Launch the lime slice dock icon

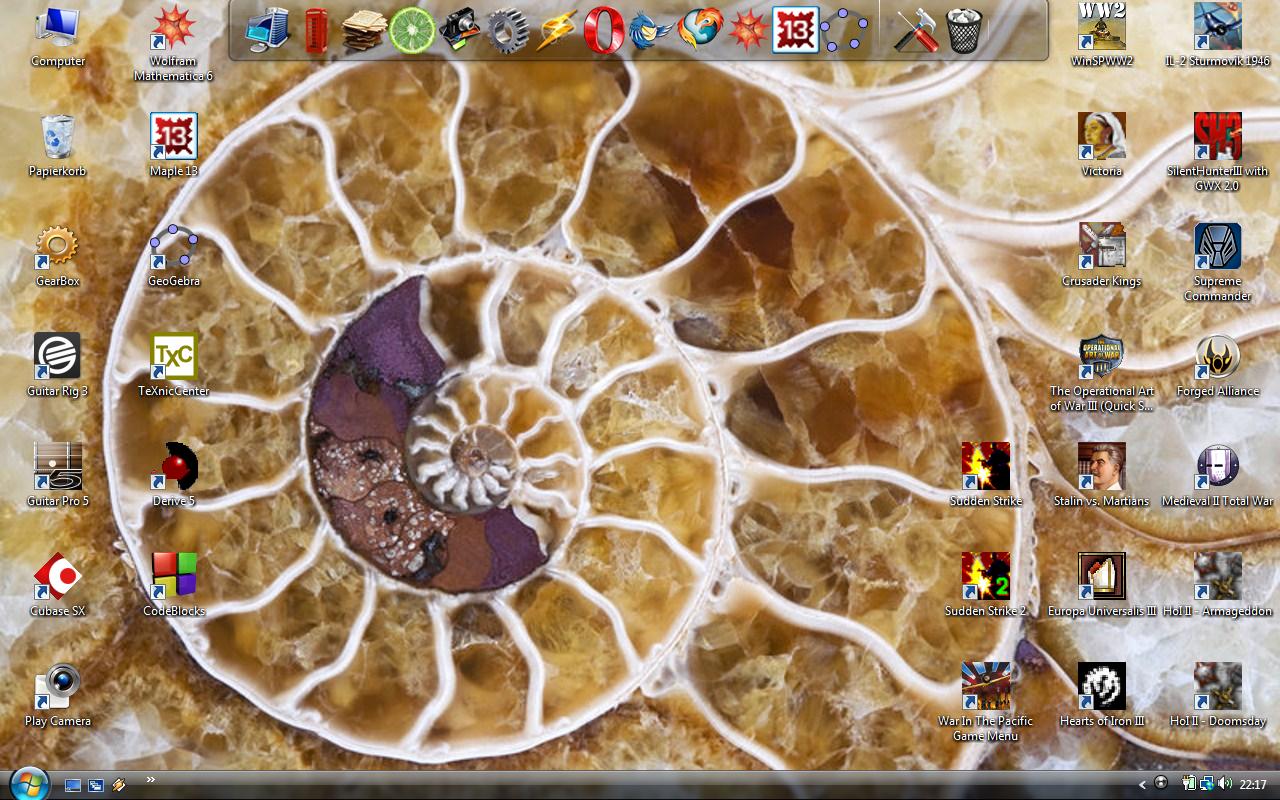coord(412,30)
